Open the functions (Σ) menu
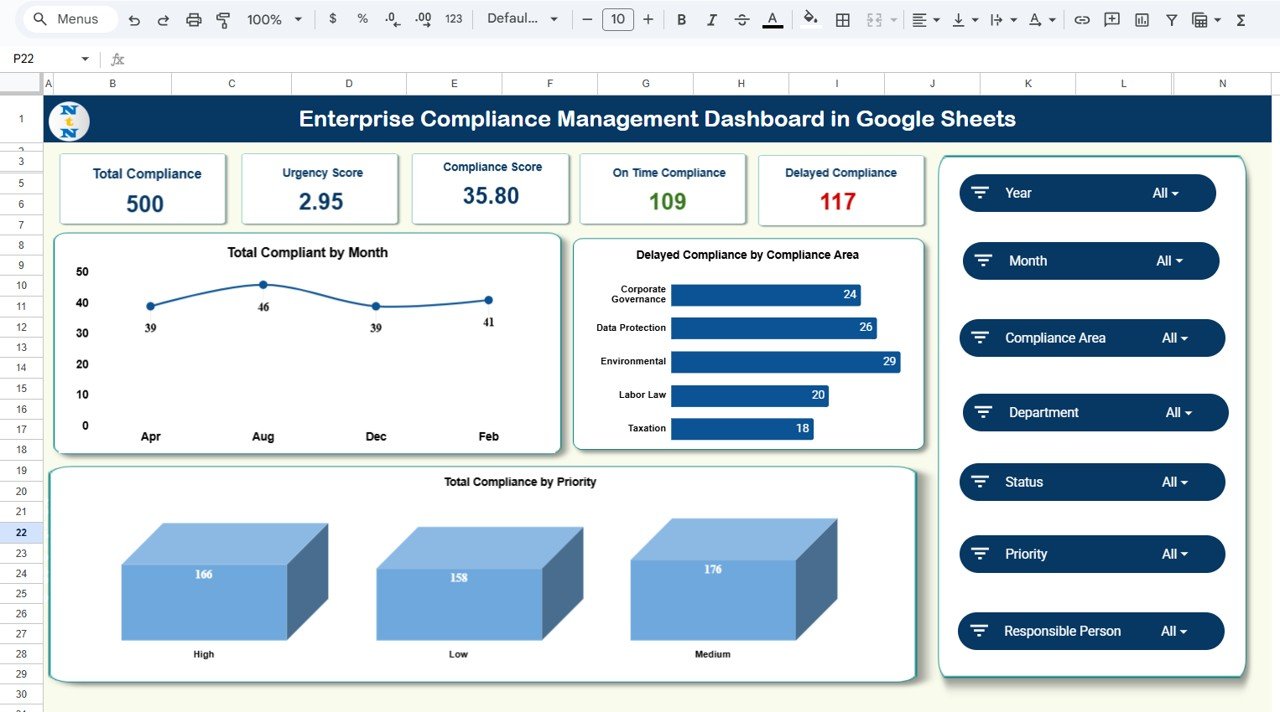Screen dimensions: 1280x712 [x=1241, y=18]
